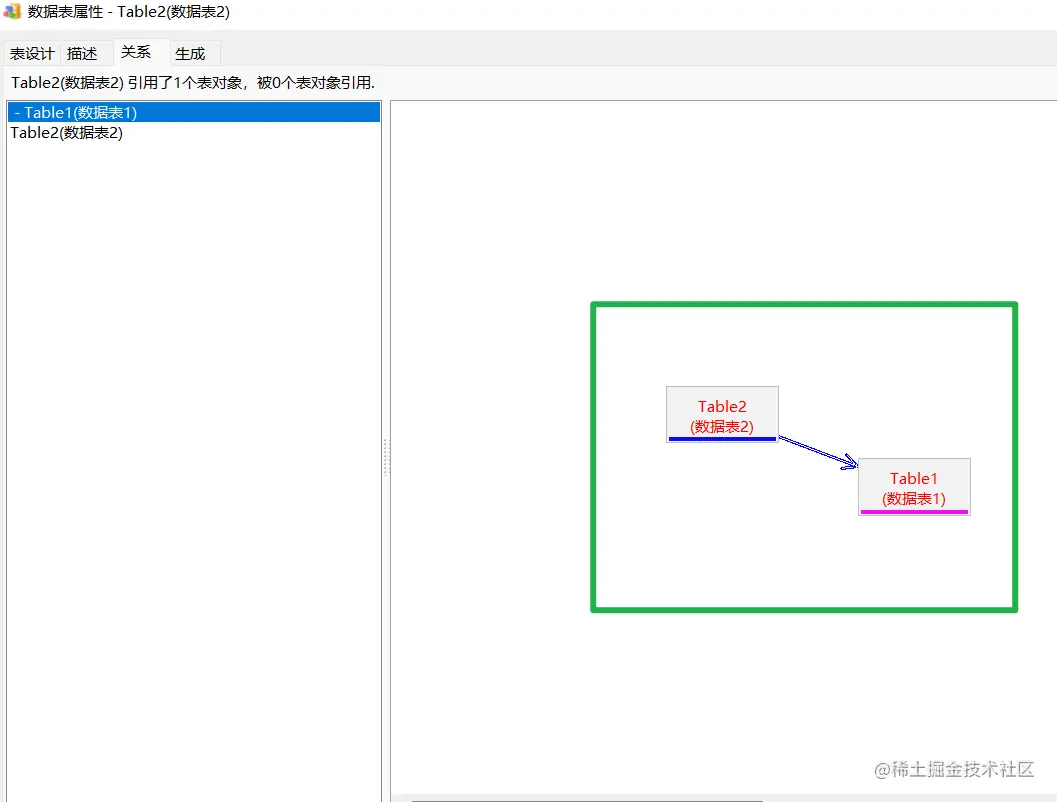Switch to the 表设计 tab
The height and width of the screenshot is (802, 1057).
coord(32,53)
